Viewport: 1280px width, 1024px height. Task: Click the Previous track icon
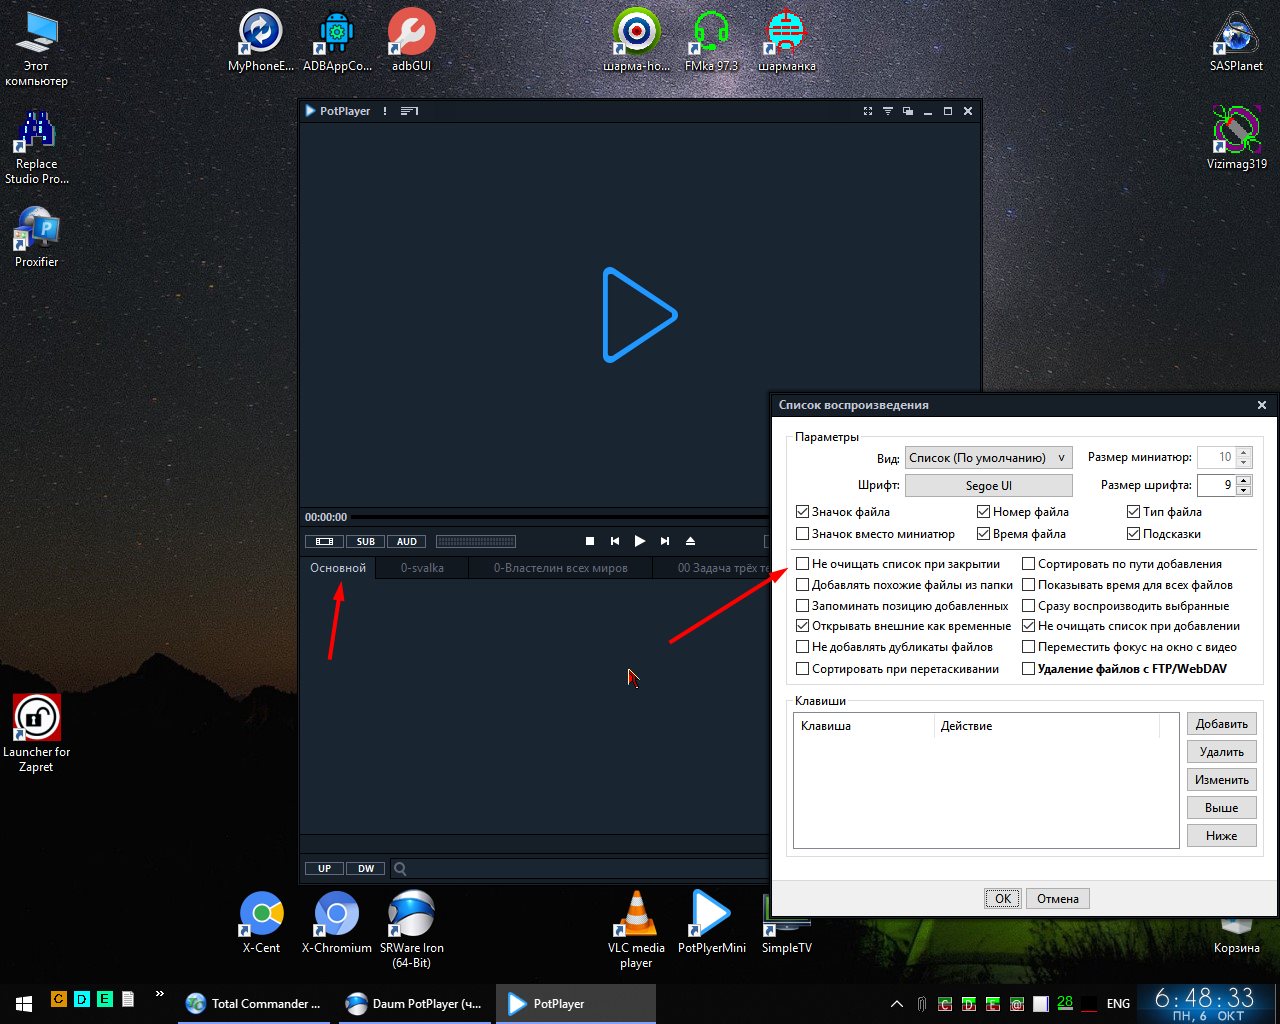pos(615,541)
